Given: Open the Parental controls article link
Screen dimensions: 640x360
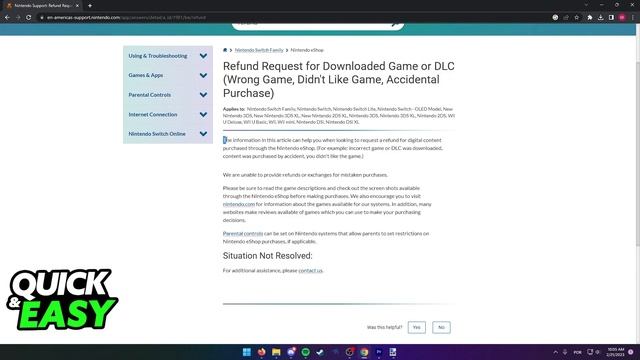Looking at the screenshot, I should pyautogui.click(x=243, y=233).
